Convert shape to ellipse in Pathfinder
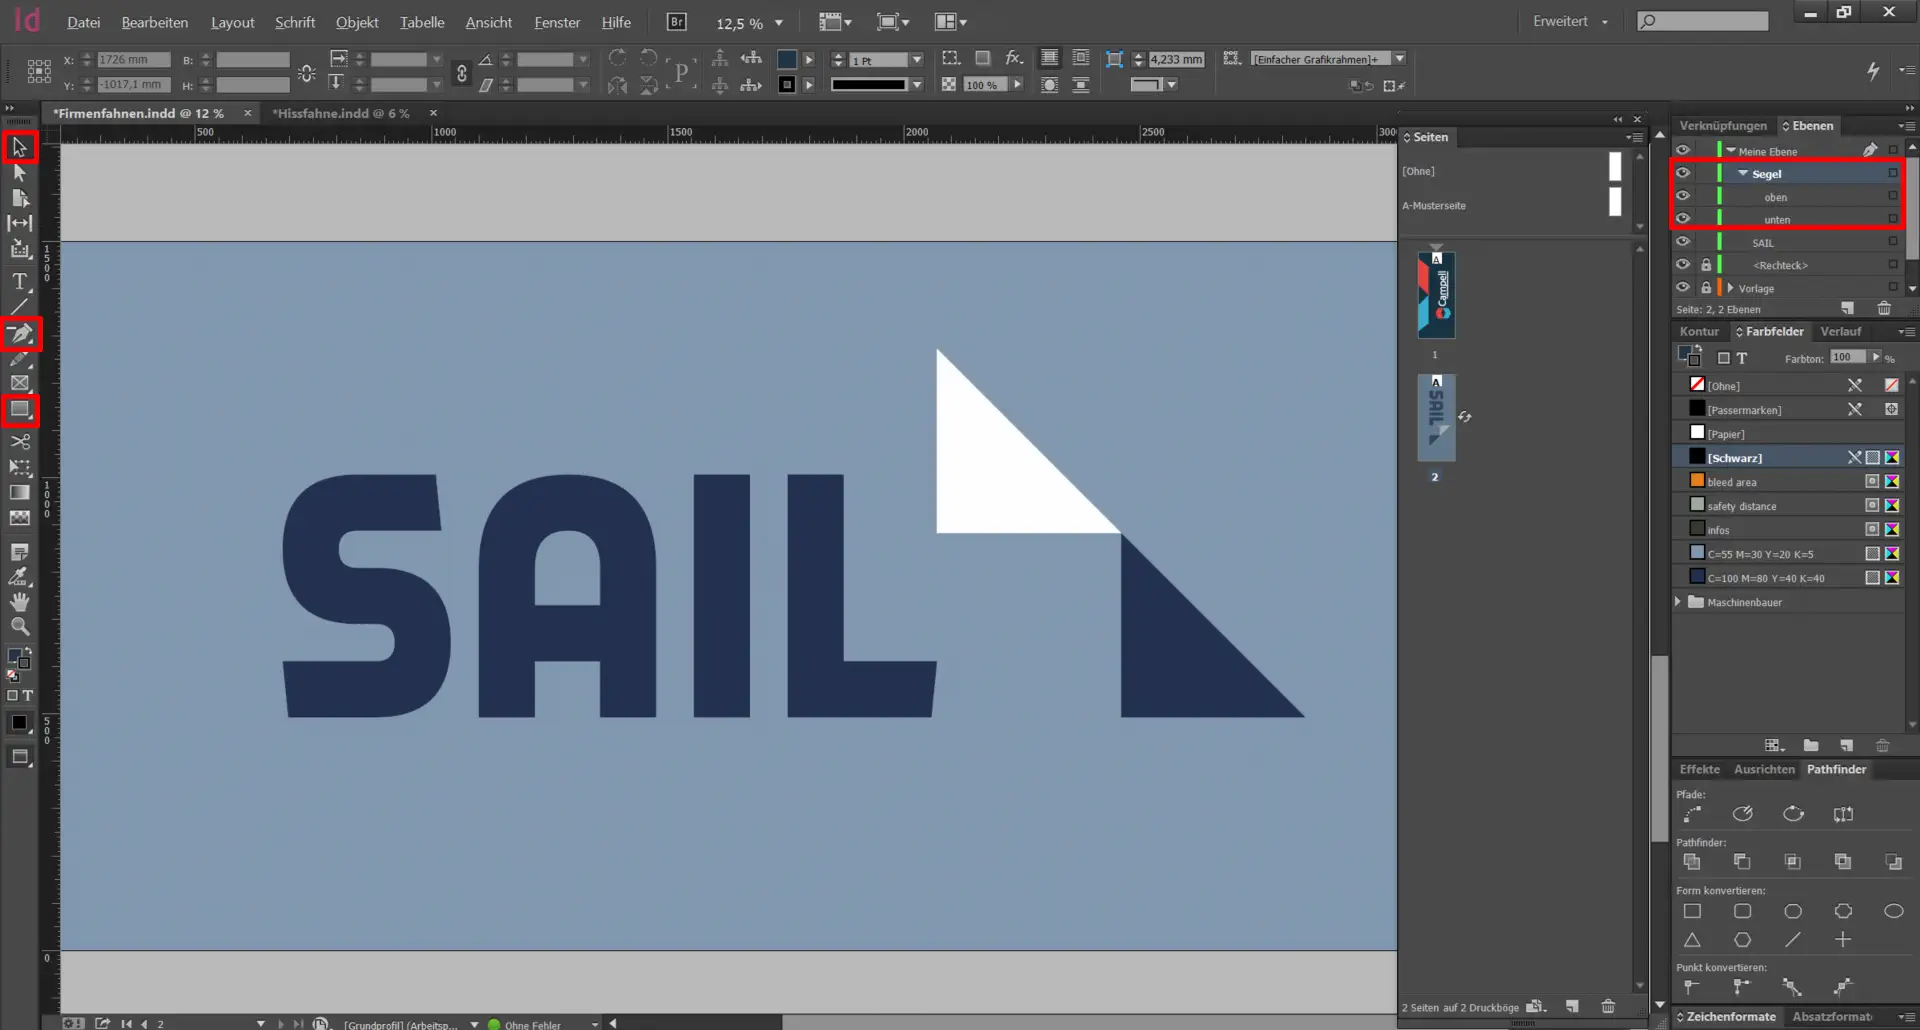 coord(1893,911)
